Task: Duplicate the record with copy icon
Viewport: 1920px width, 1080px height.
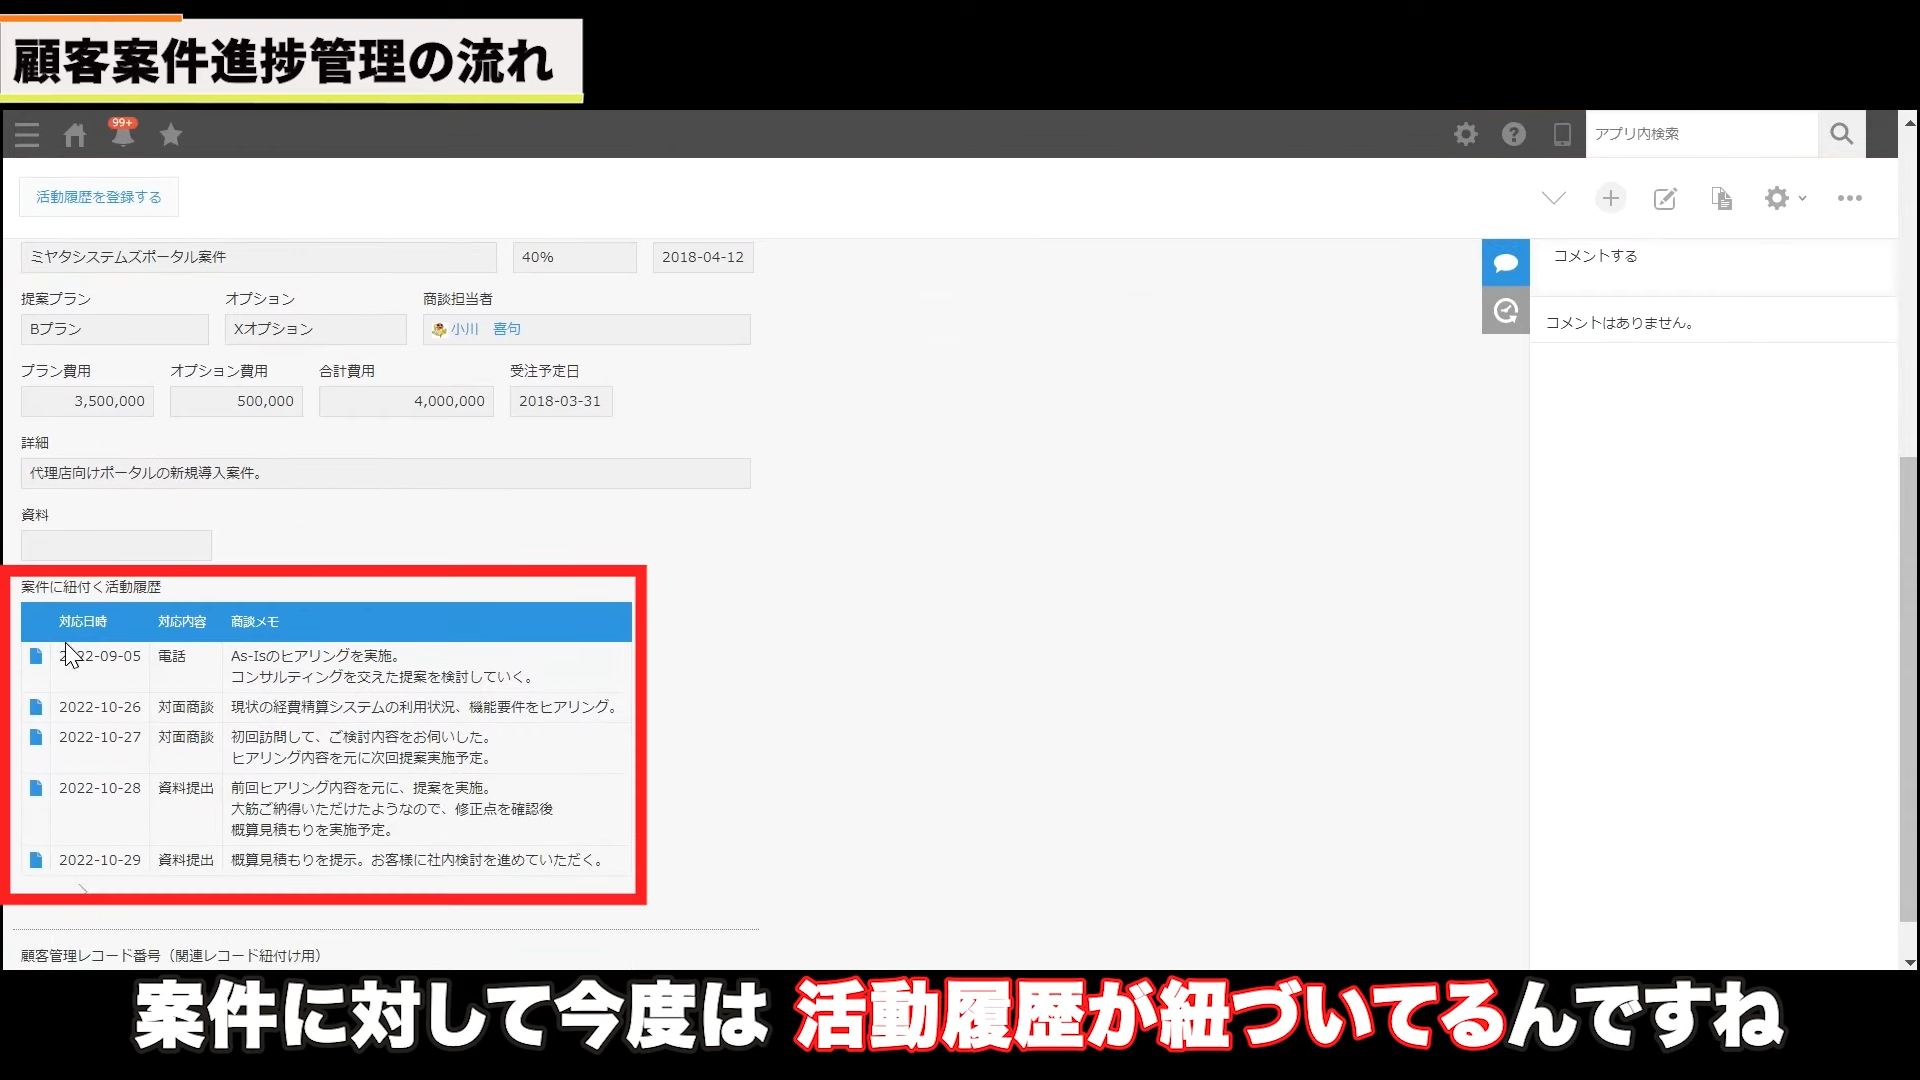Action: pyautogui.click(x=1721, y=198)
